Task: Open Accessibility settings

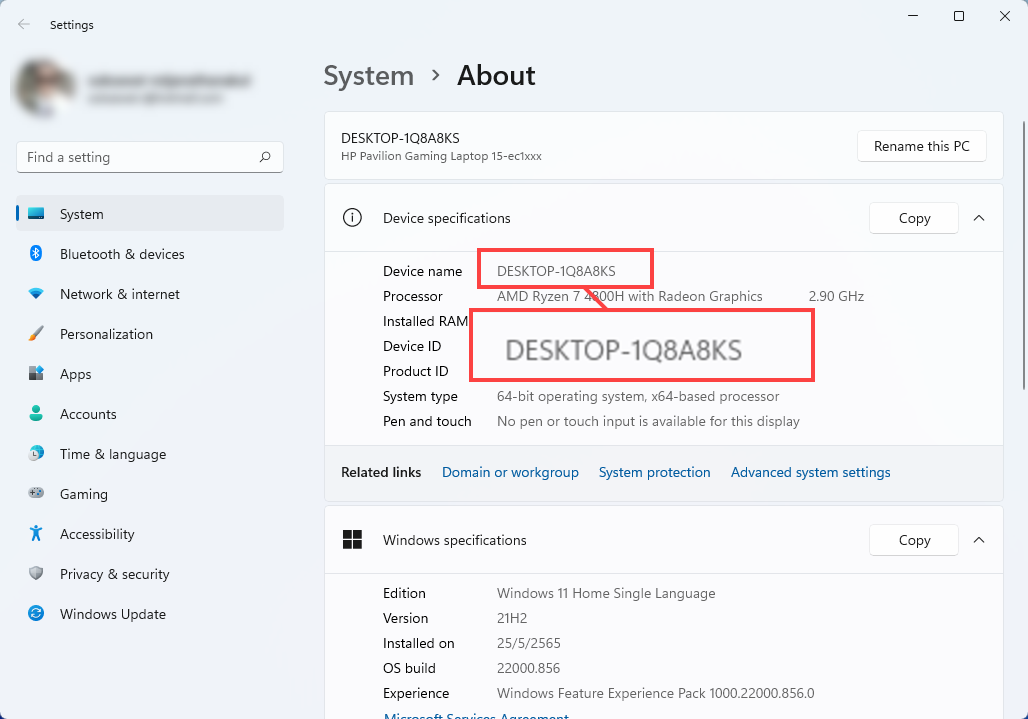Action: 150,534
